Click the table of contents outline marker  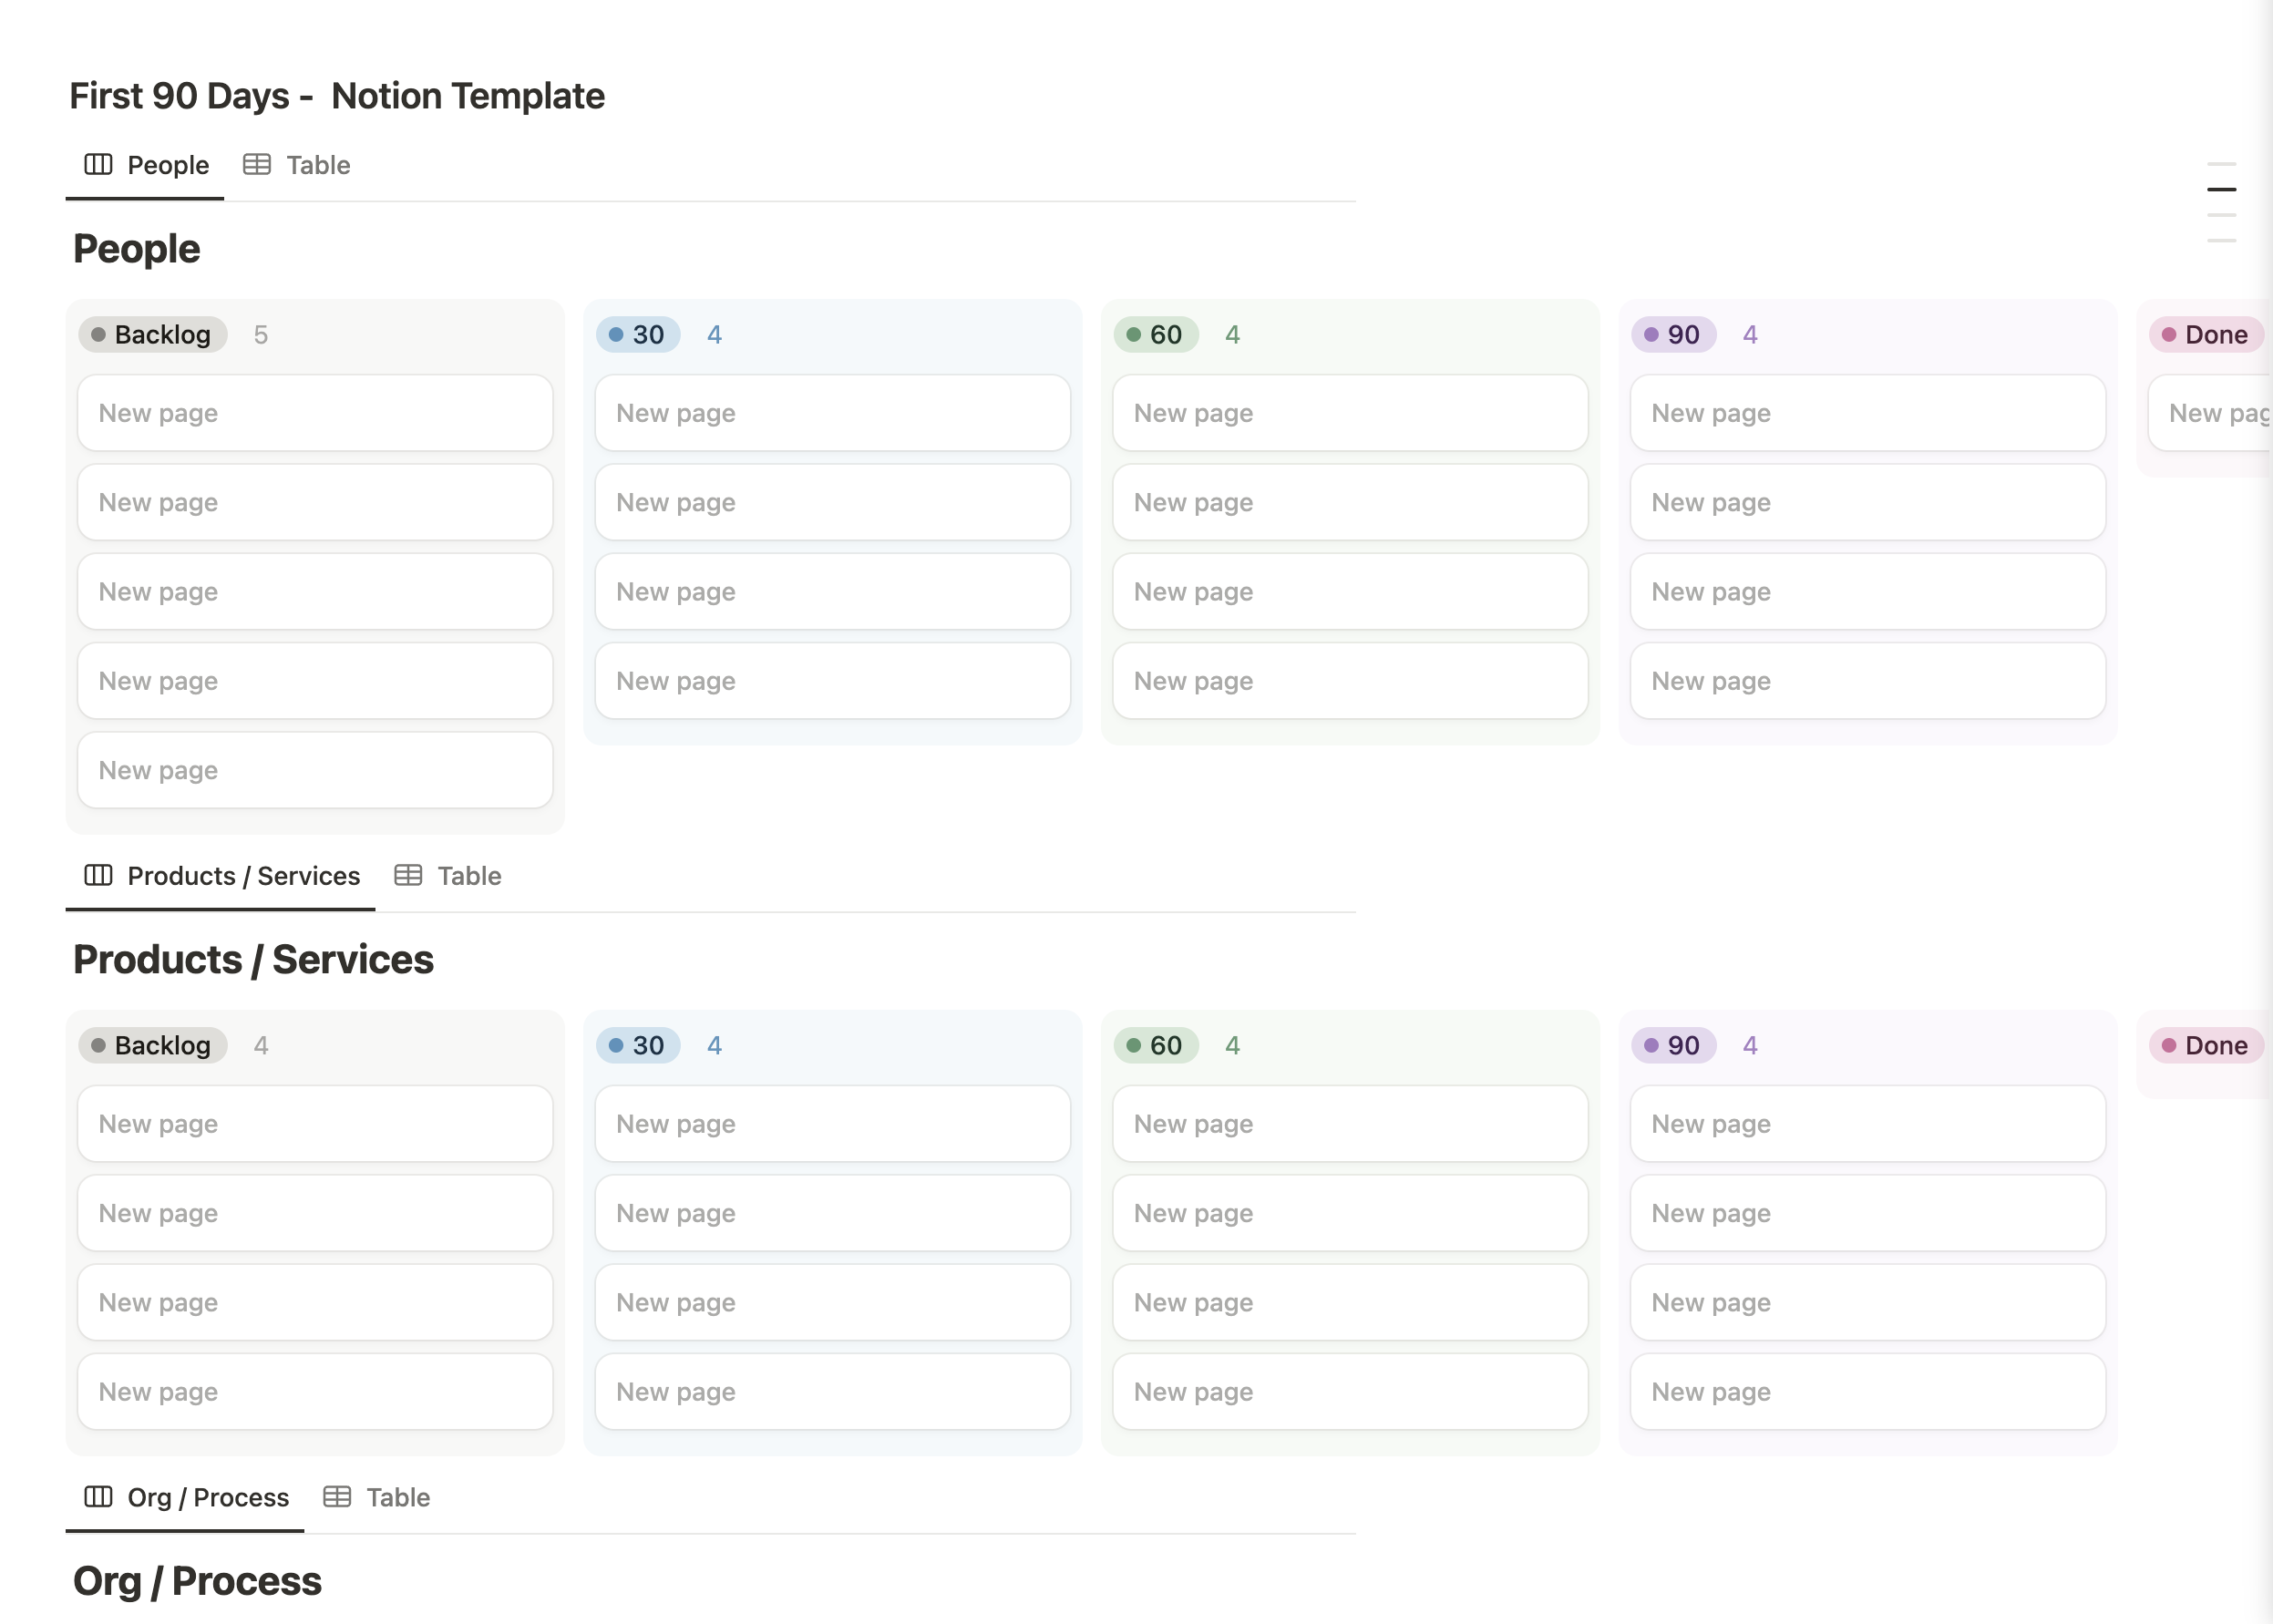(x=2221, y=189)
